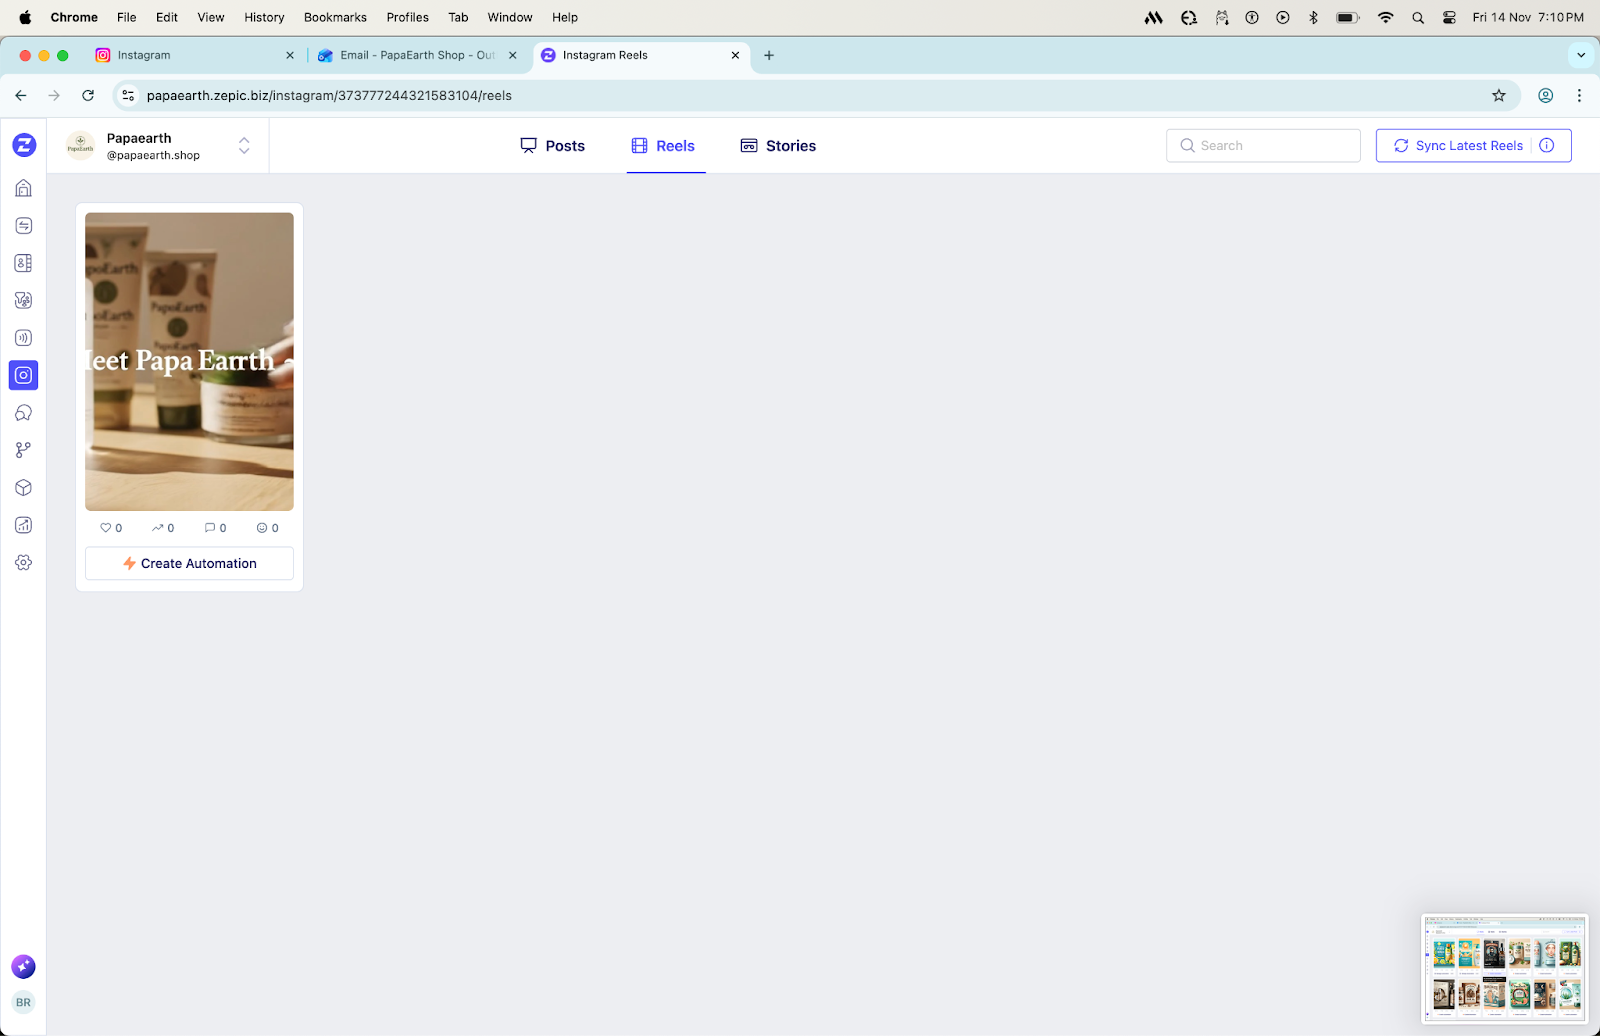The height and width of the screenshot is (1036, 1600).
Task: Open the Meet Papa Earth reel thumbnail
Action: click(189, 362)
